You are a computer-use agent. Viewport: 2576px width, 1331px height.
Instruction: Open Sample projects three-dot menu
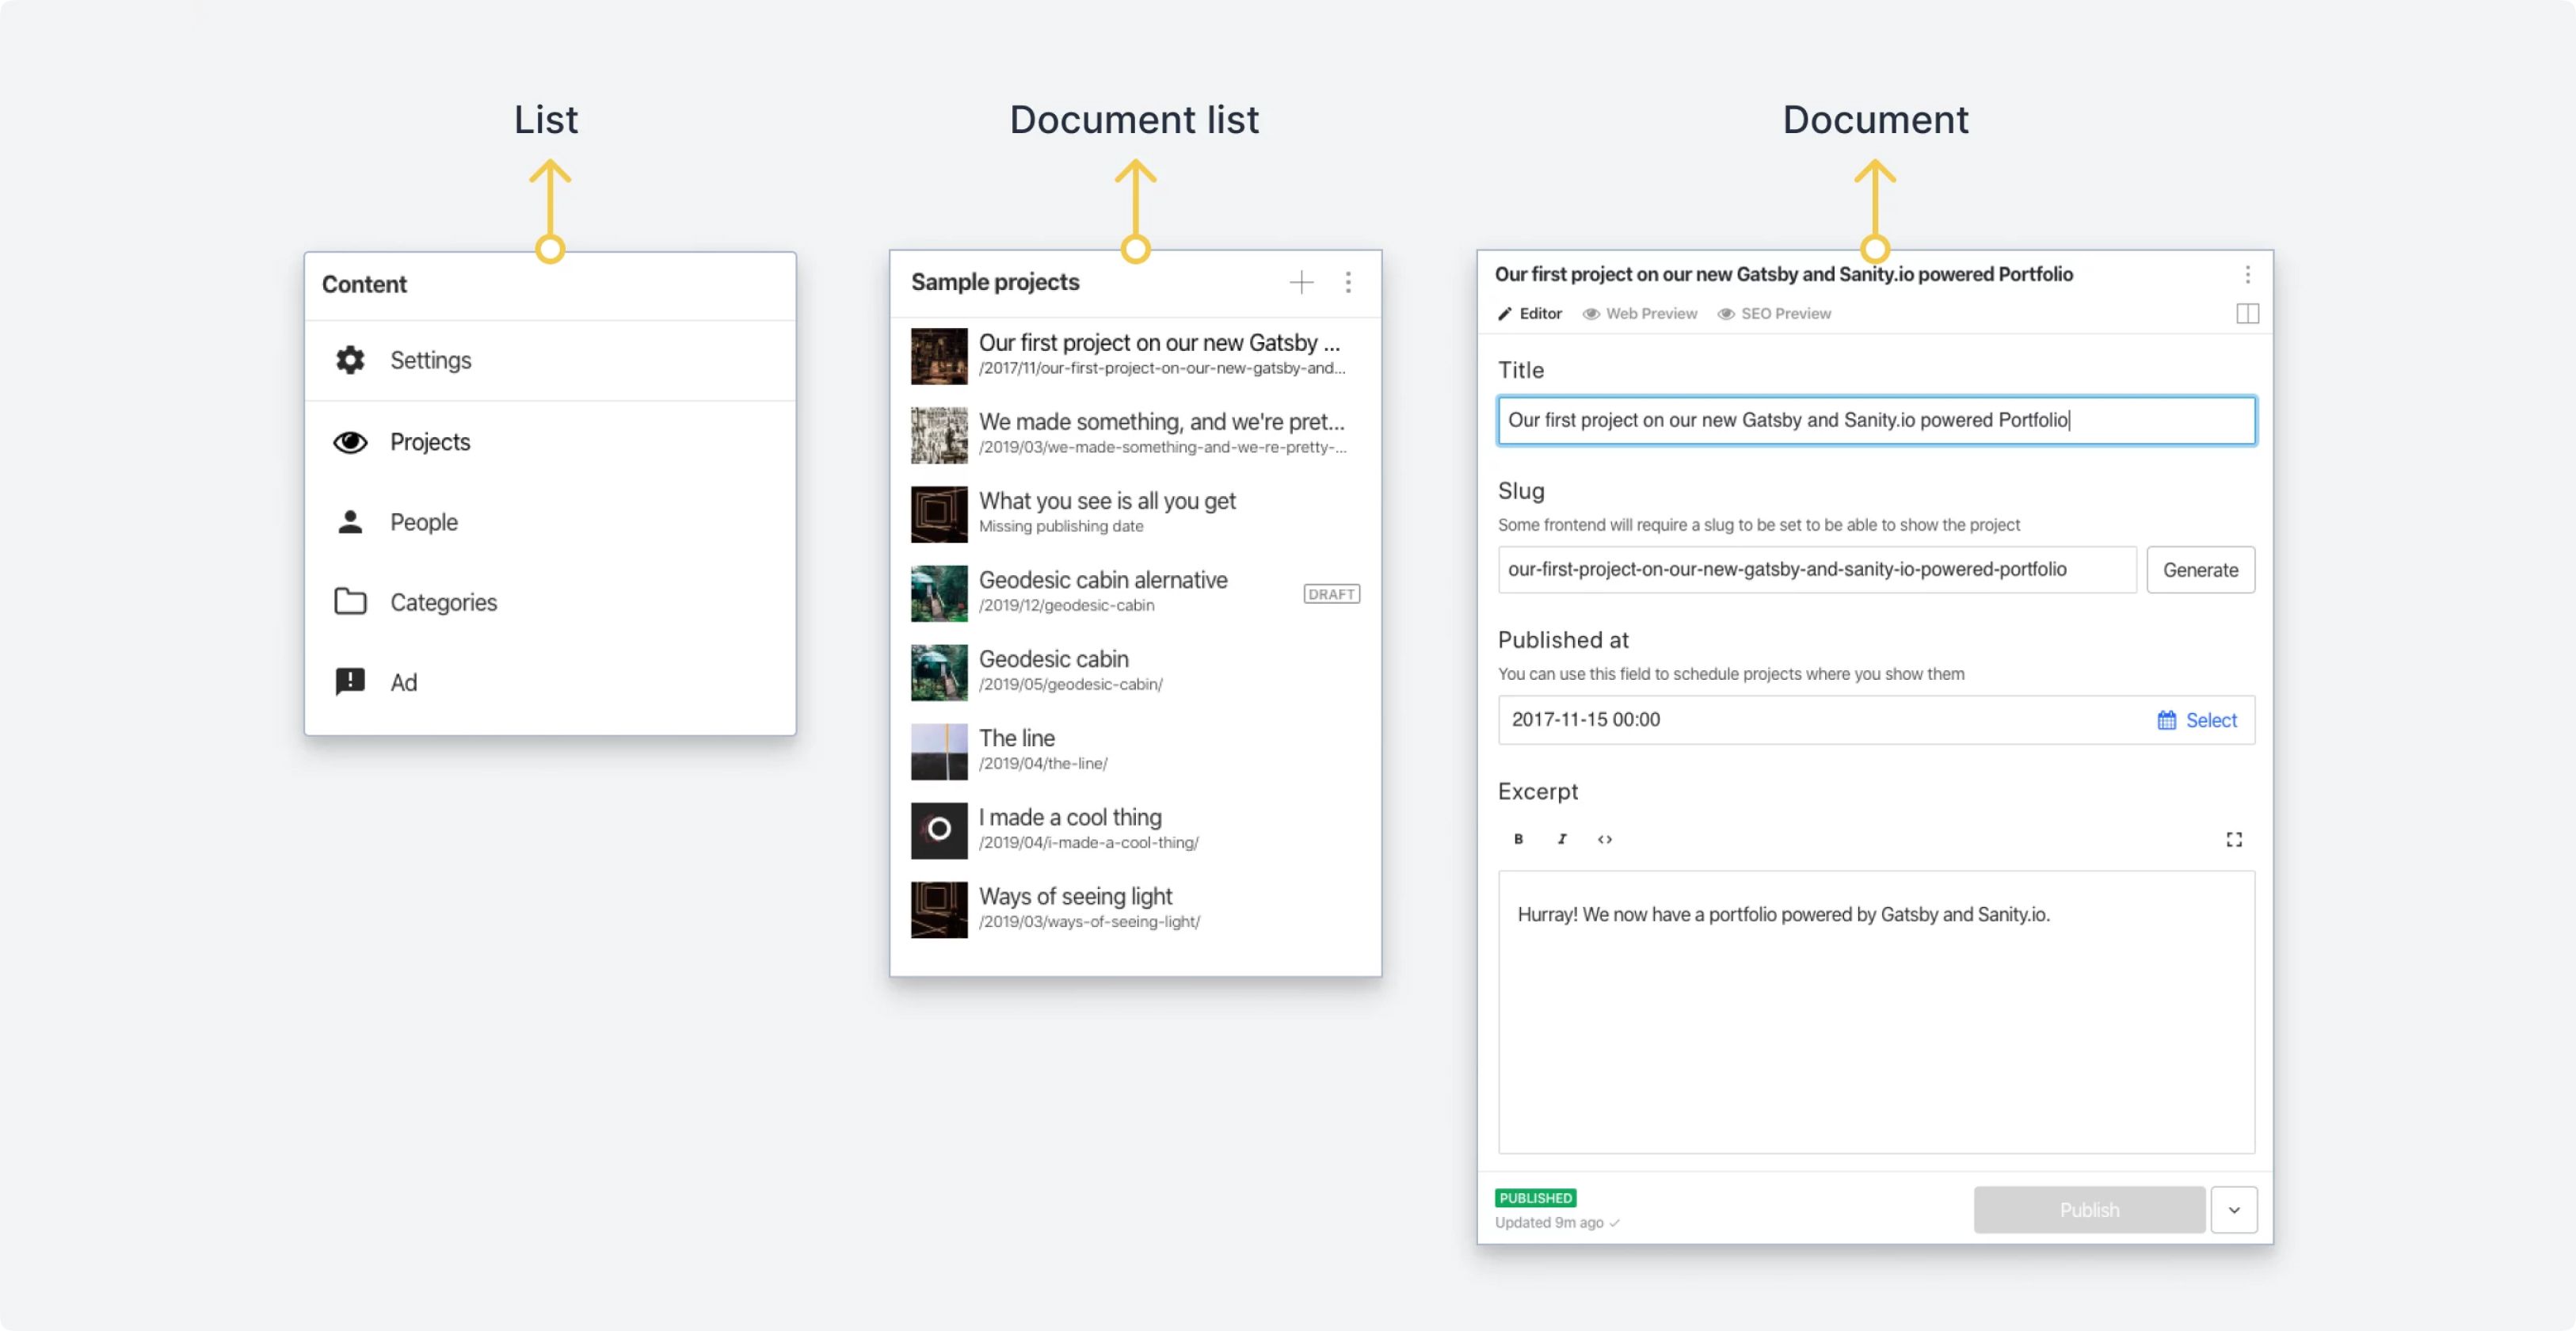coord(1348,283)
